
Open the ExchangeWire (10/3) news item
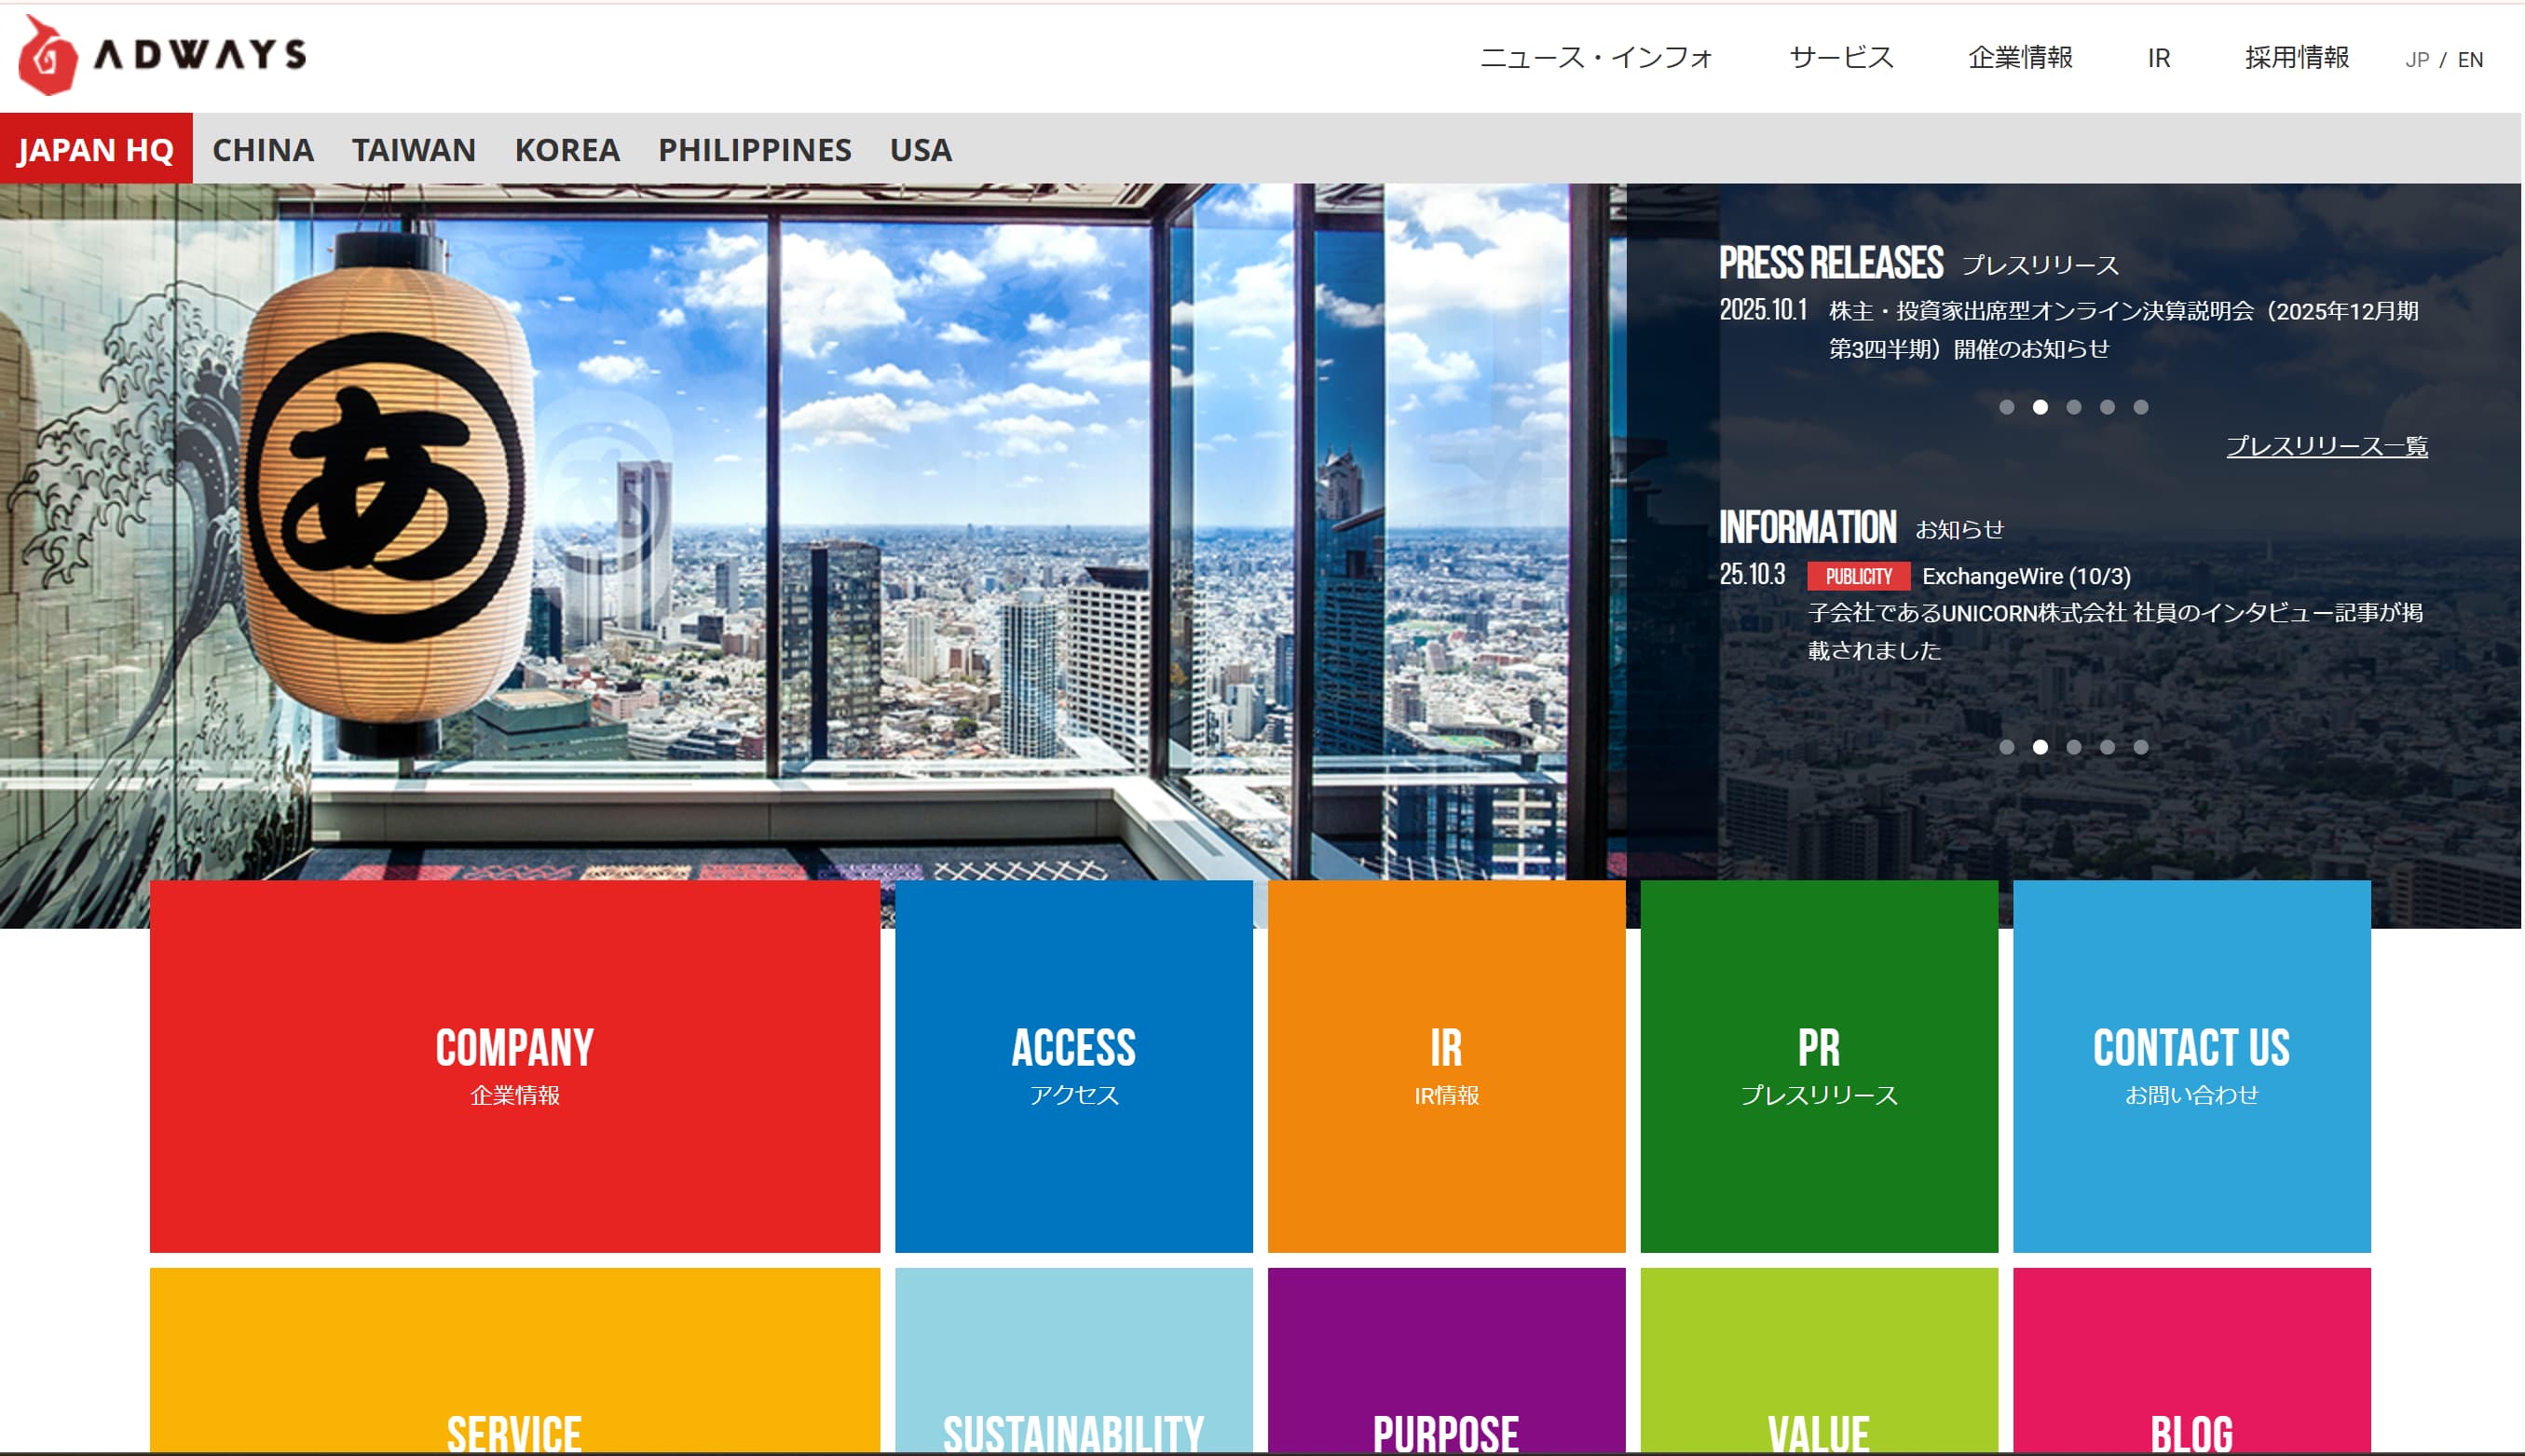(2025, 577)
